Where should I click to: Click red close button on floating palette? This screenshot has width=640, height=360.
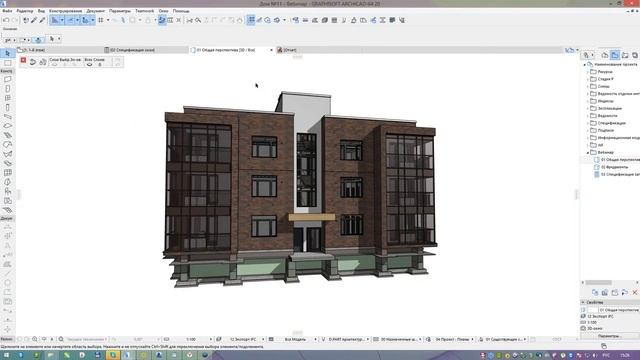(x=23, y=60)
